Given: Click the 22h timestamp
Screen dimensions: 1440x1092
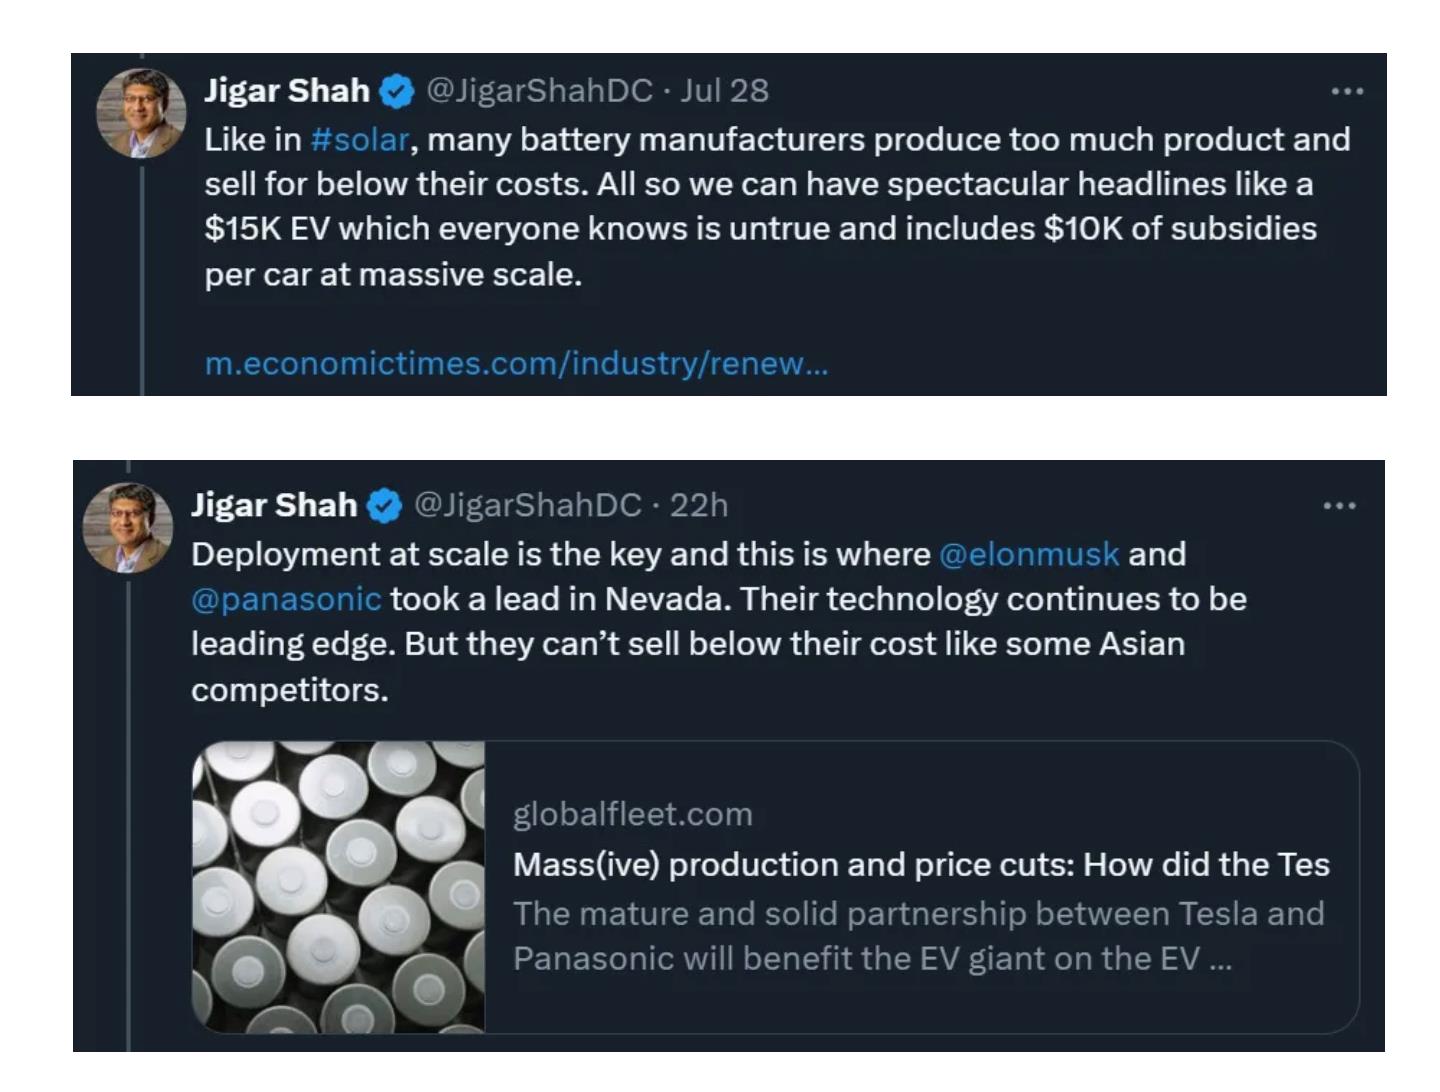Looking at the screenshot, I should [699, 506].
